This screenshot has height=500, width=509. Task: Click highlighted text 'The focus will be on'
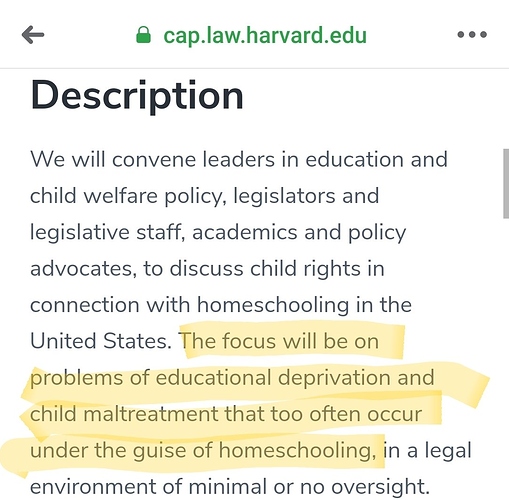tap(280, 341)
